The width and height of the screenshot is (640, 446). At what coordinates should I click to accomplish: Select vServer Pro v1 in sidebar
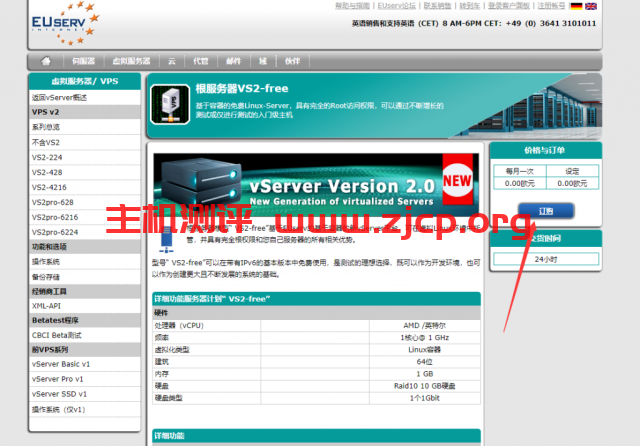(58, 379)
